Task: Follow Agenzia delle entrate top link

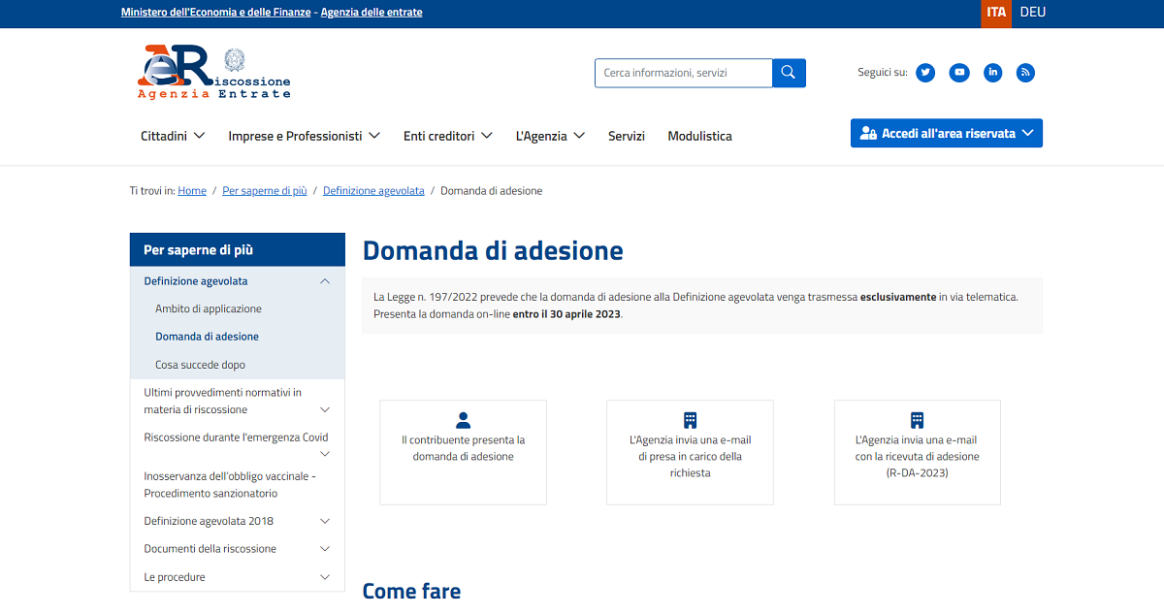Action: point(371,13)
